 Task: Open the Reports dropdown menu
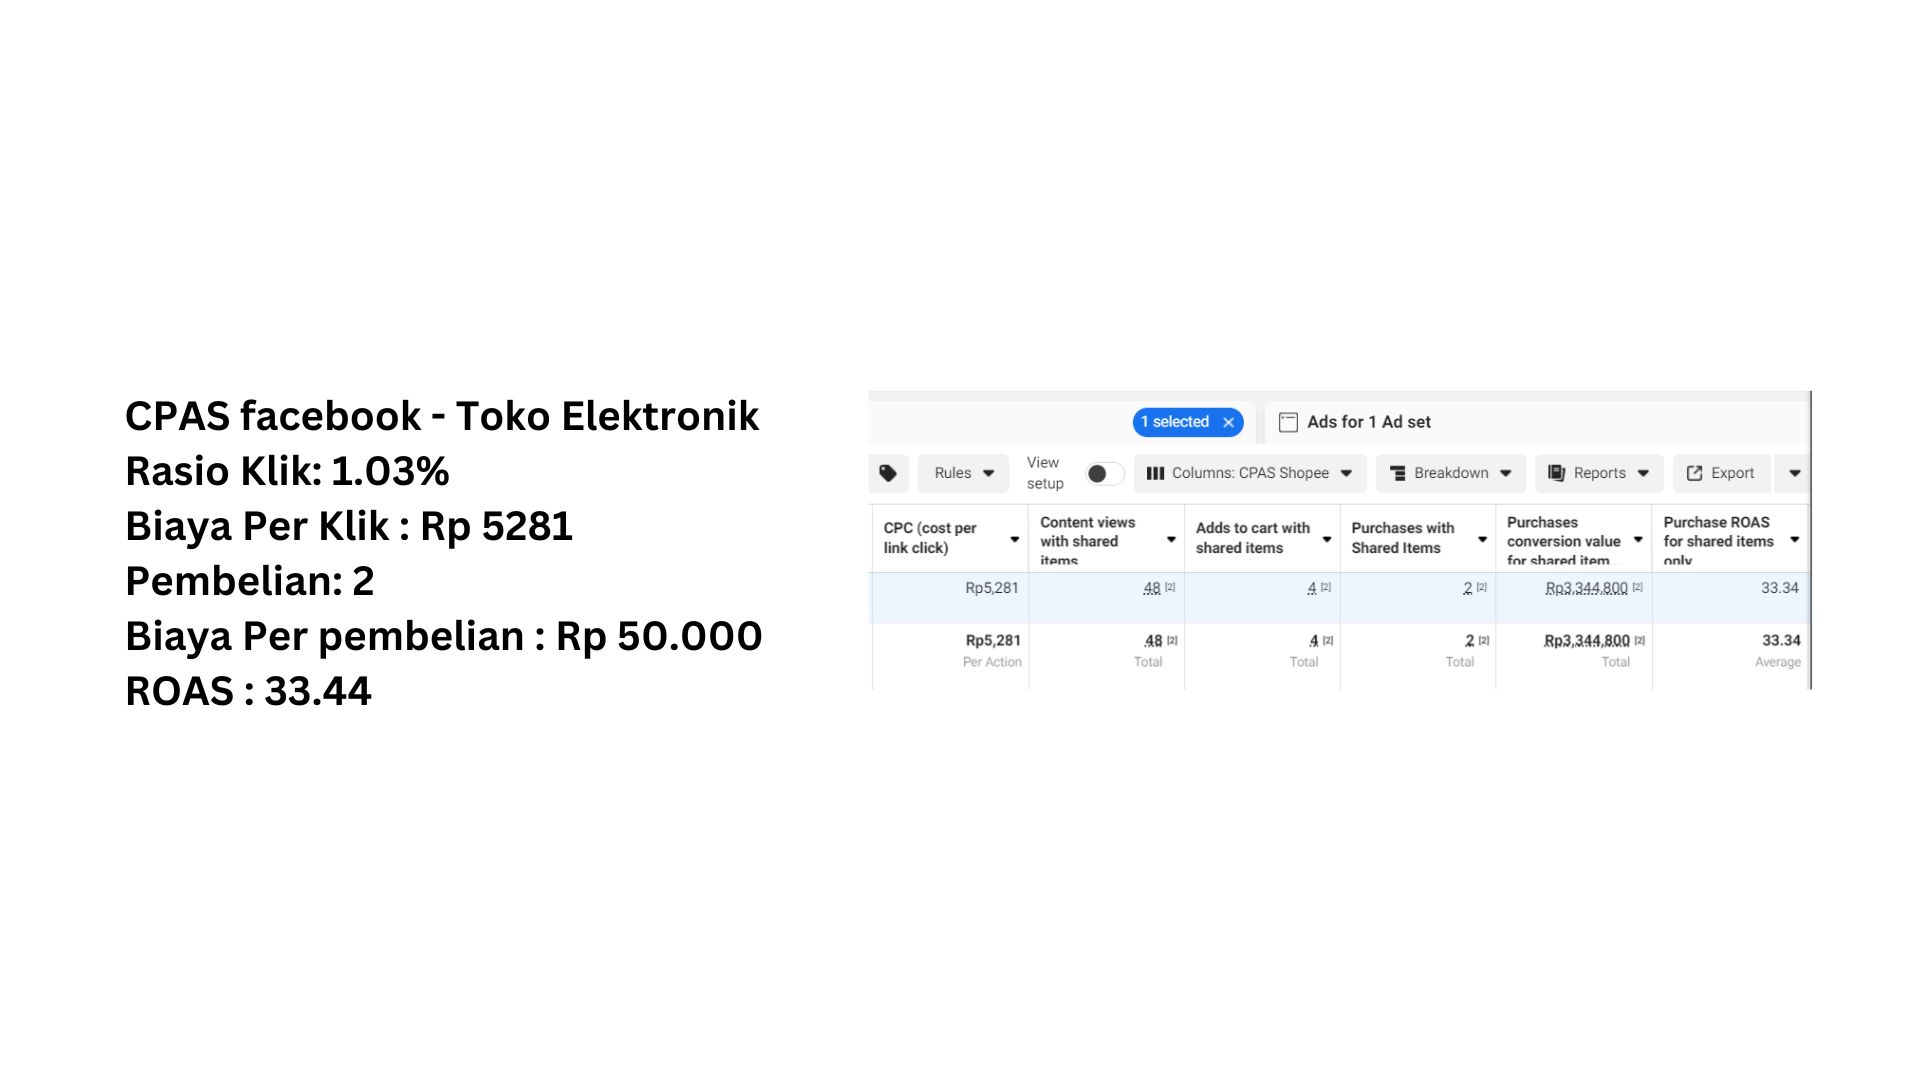(1599, 473)
